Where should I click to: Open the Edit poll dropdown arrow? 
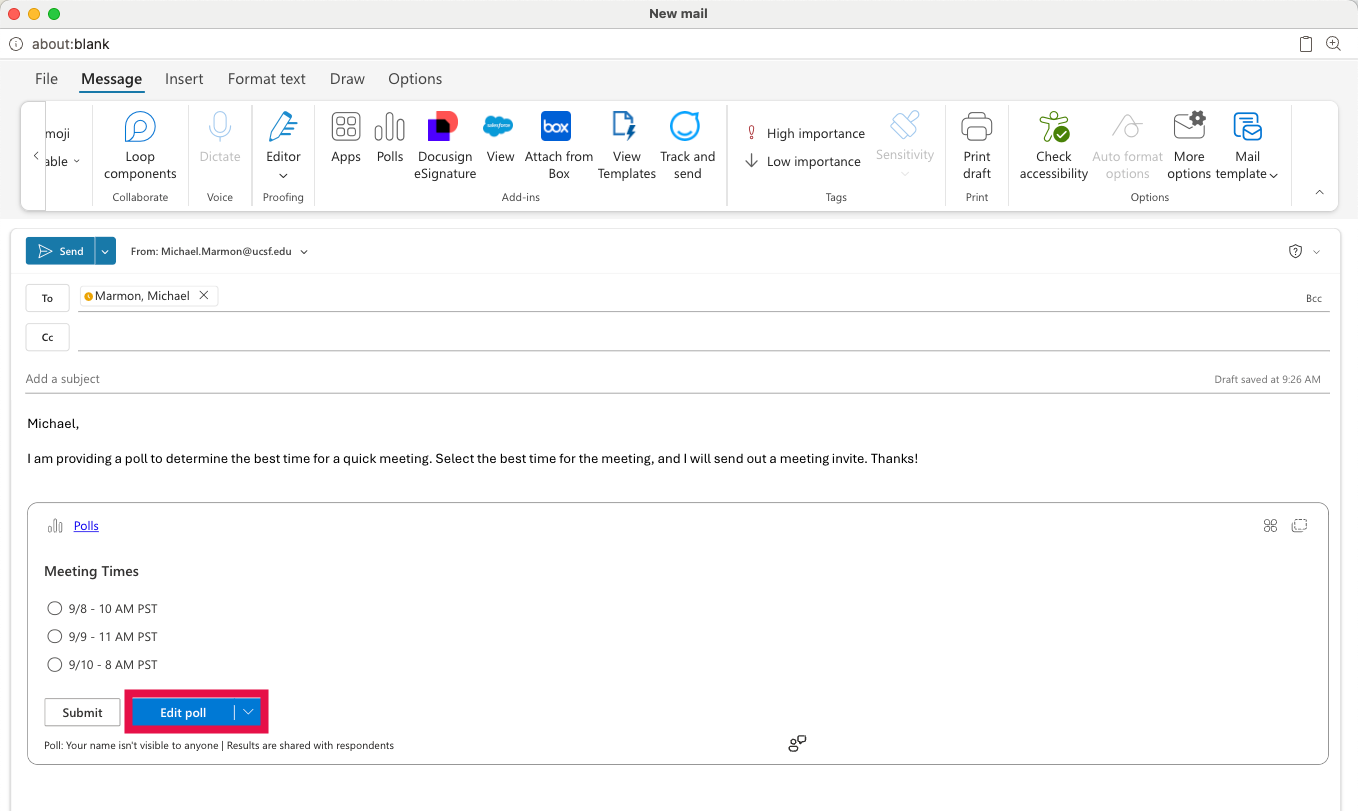[x=248, y=712]
